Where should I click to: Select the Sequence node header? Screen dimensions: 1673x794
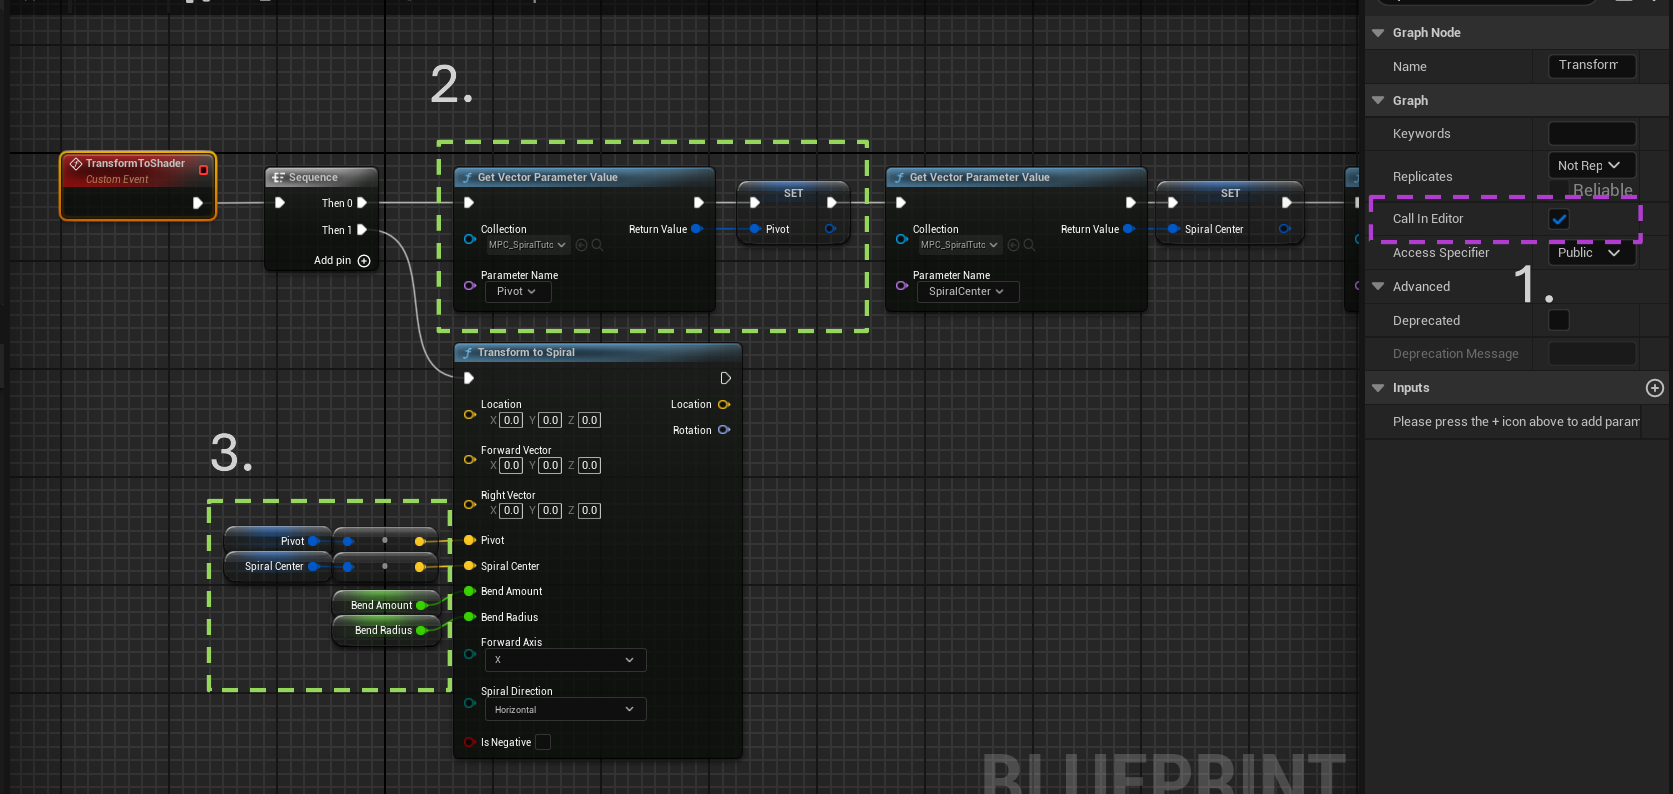[x=322, y=178]
